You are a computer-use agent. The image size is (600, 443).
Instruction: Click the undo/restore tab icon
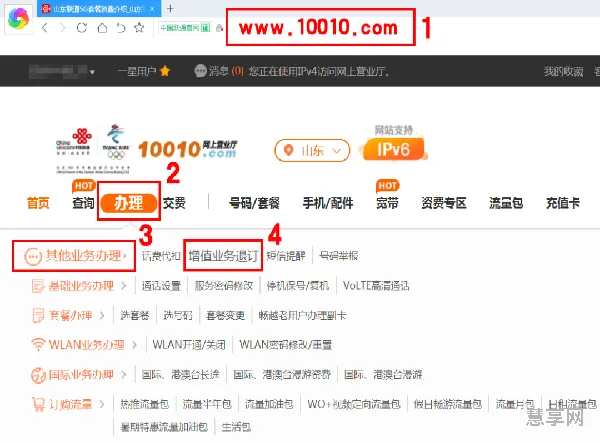[x=121, y=28]
